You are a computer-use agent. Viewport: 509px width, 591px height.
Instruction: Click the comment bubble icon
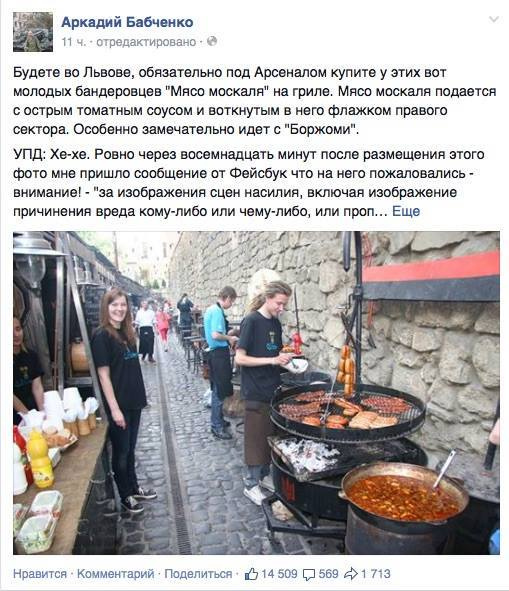click(x=309, y=574)
